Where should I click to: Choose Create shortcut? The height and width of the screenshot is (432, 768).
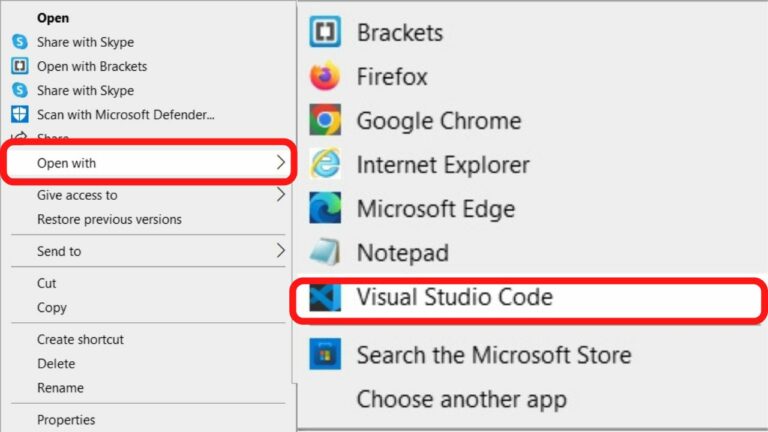pos(81,340)
